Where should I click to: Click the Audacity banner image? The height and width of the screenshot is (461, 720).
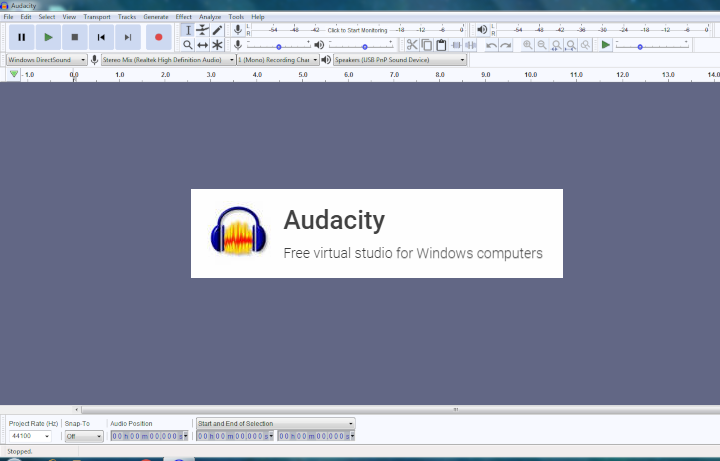point(377,233)
